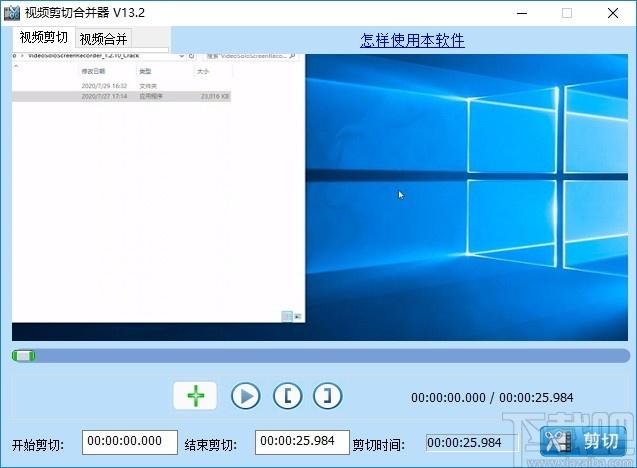Switch to the 视频剪切 tab

pyautogui.click(x=43, y=38)
